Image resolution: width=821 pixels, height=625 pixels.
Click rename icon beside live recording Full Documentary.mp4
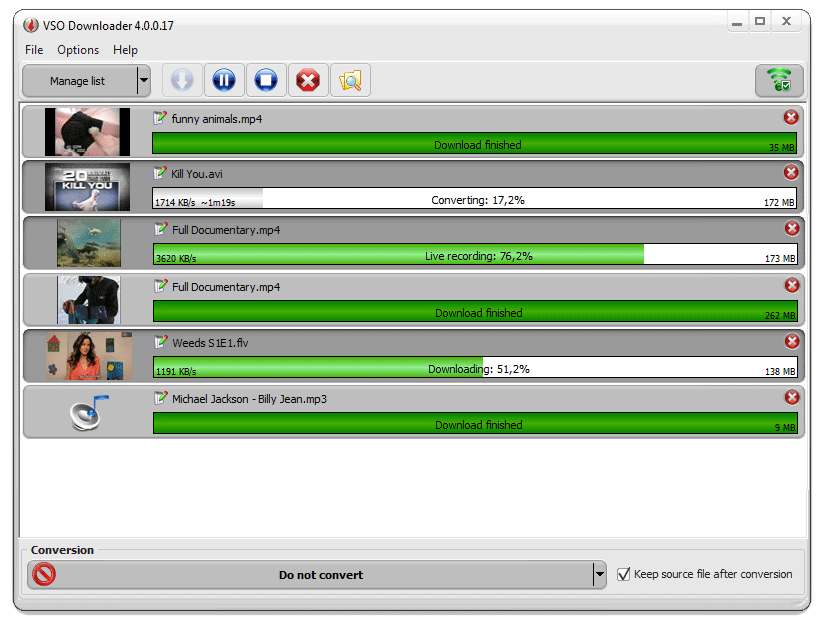161,229
